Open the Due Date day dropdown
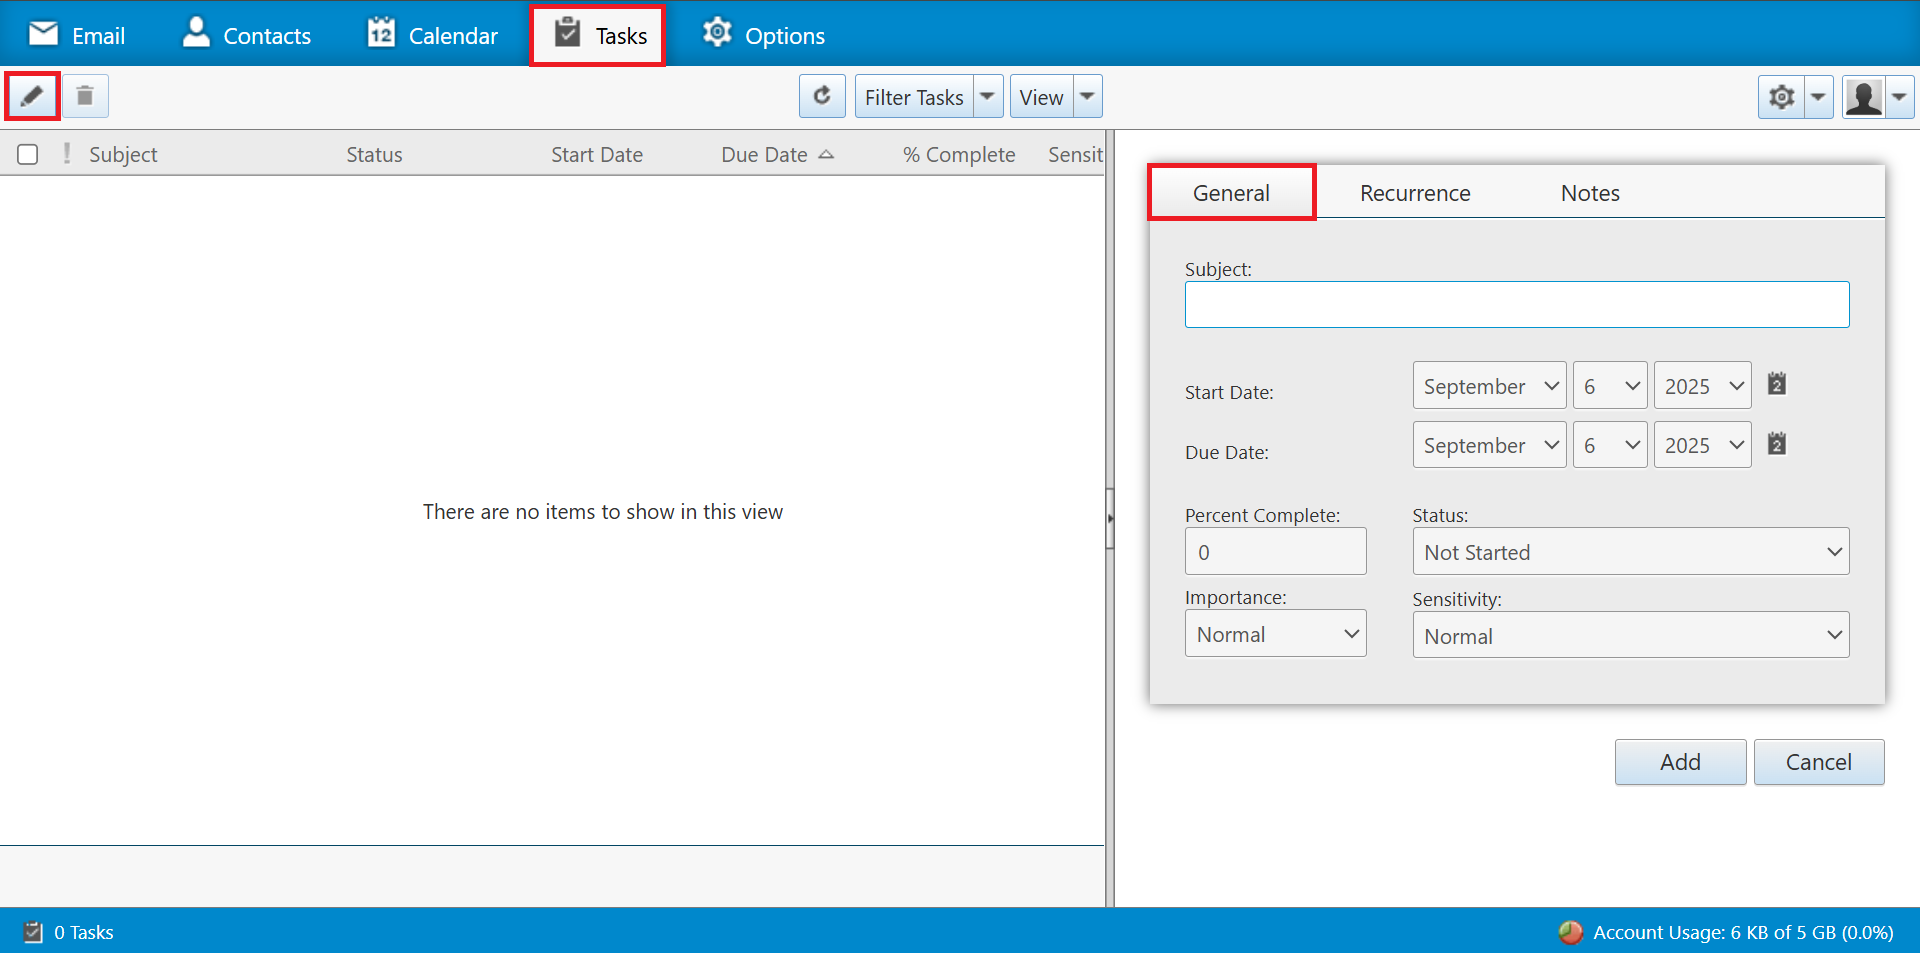Viewport: 1920px width, 953px height. point(1610,444)
